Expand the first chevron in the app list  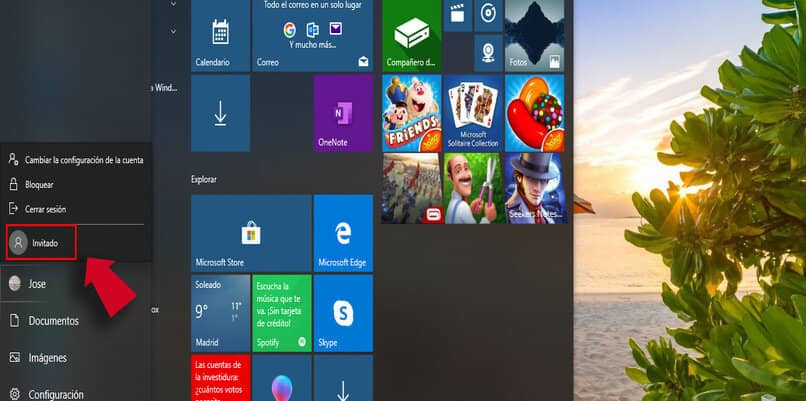tap(173, 5)
